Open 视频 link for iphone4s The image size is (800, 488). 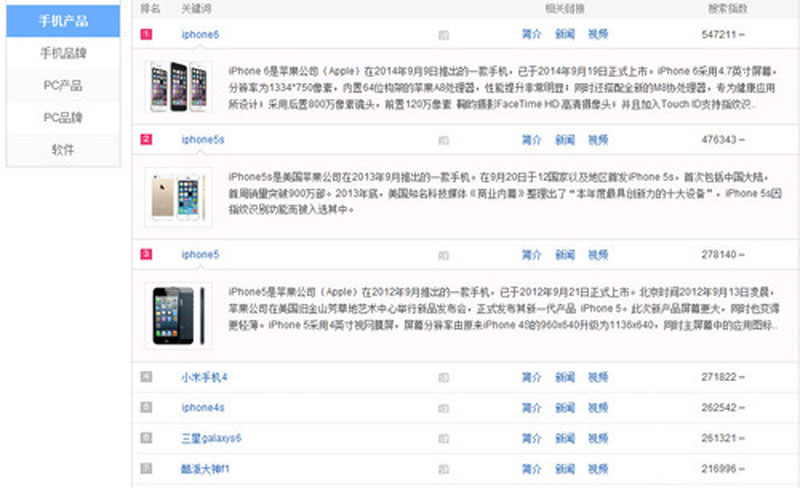[x=598, y=408]
